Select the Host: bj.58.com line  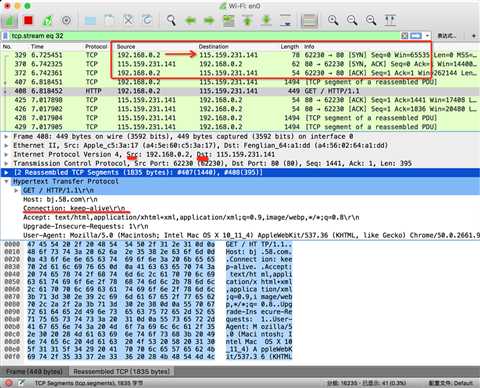(60, 199)
